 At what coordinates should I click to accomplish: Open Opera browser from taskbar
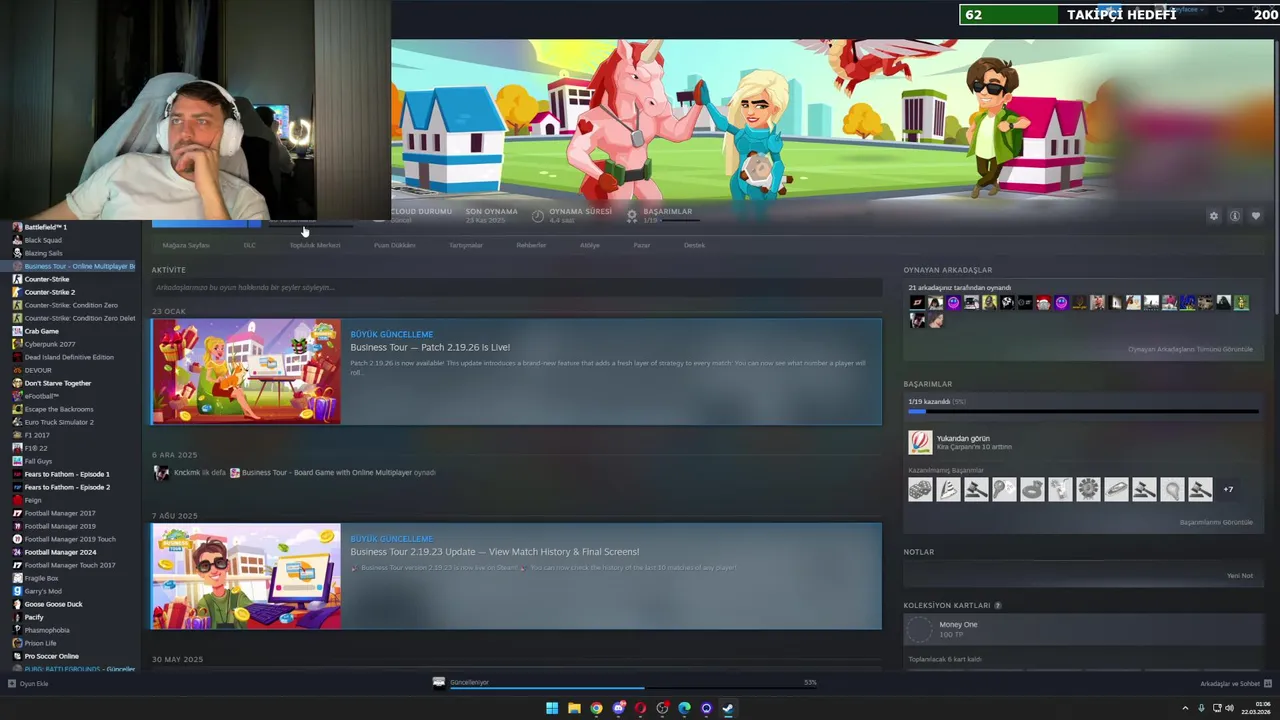tap(640, 708)
